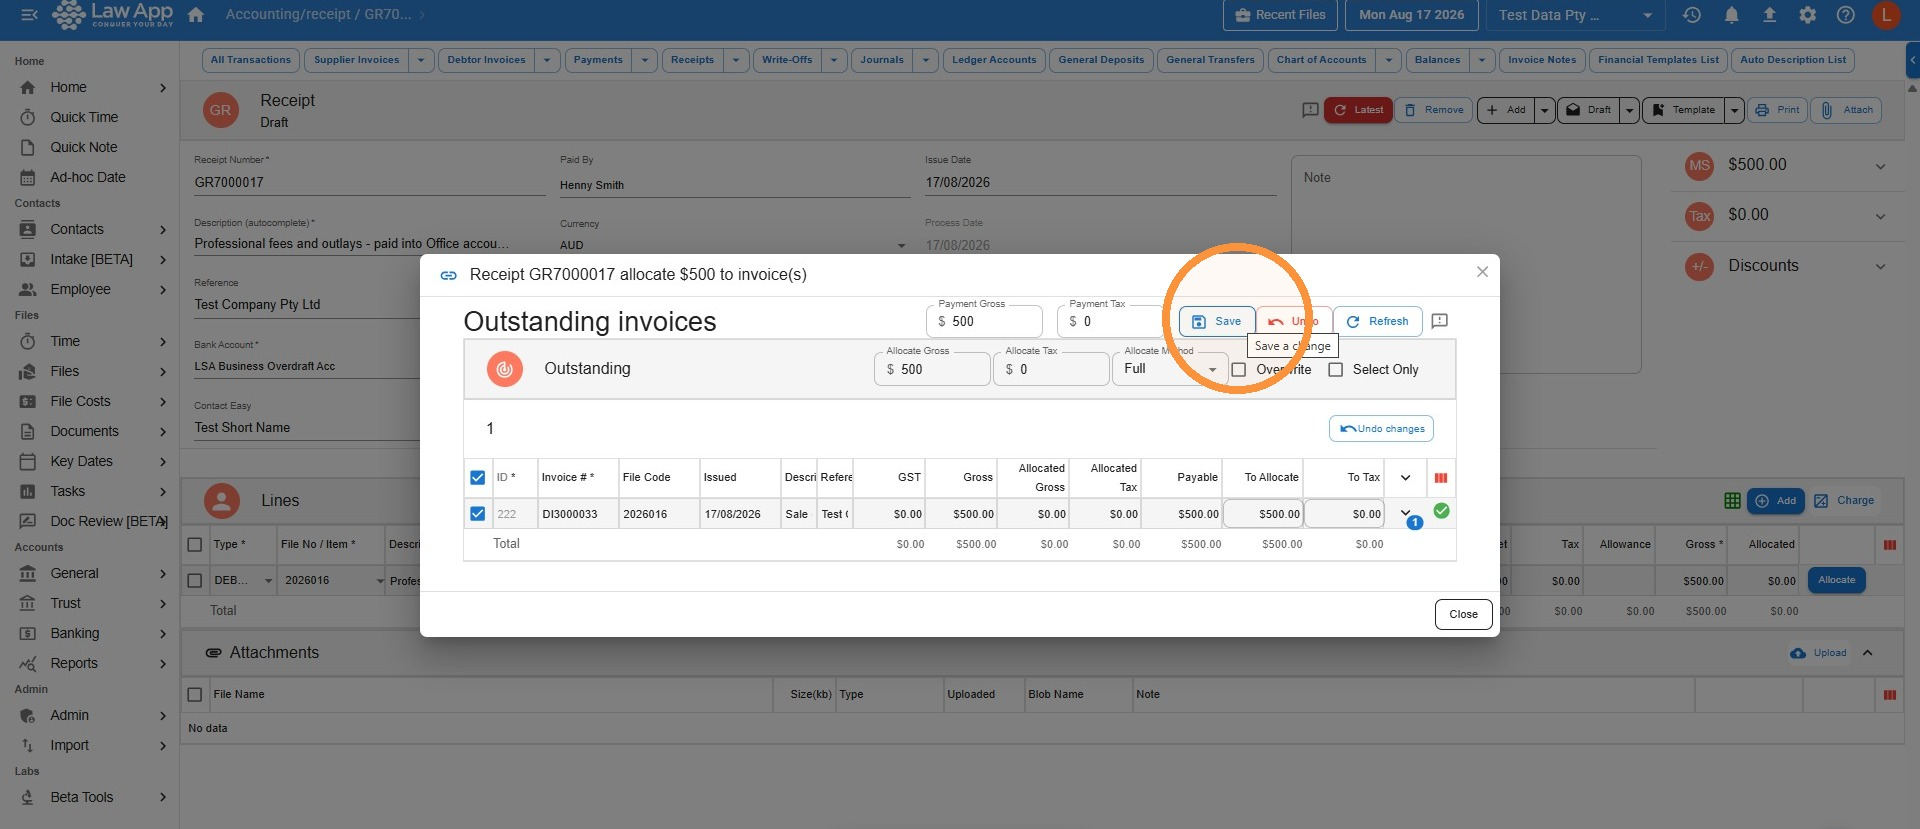This screenshot has height=829, width=1920.
Task: Open the Payments tab
Action: click(x=598, y=60)
